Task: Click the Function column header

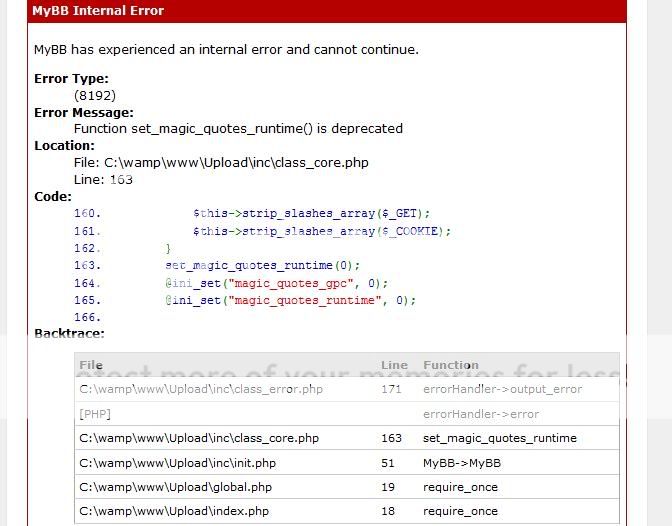Action: (451, 365)
